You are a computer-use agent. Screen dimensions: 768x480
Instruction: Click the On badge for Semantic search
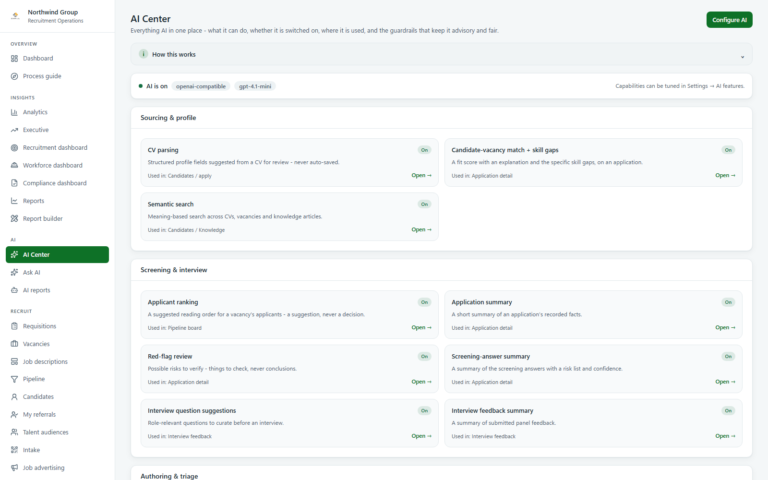coord(424,204)
